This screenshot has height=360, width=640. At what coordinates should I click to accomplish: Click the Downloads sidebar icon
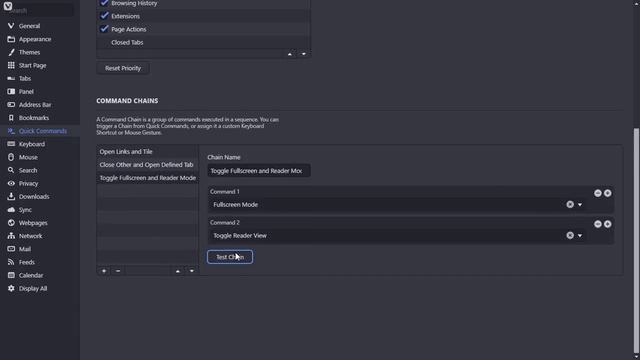click(11, 196)
